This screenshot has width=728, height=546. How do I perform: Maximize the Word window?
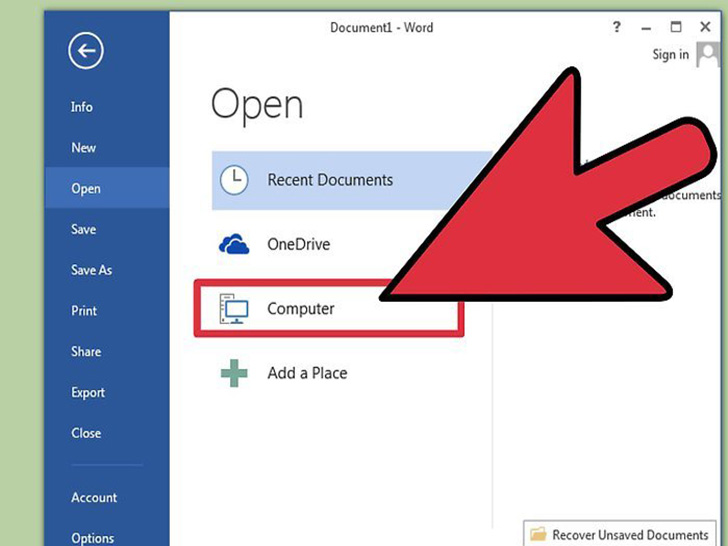(676, 27)
